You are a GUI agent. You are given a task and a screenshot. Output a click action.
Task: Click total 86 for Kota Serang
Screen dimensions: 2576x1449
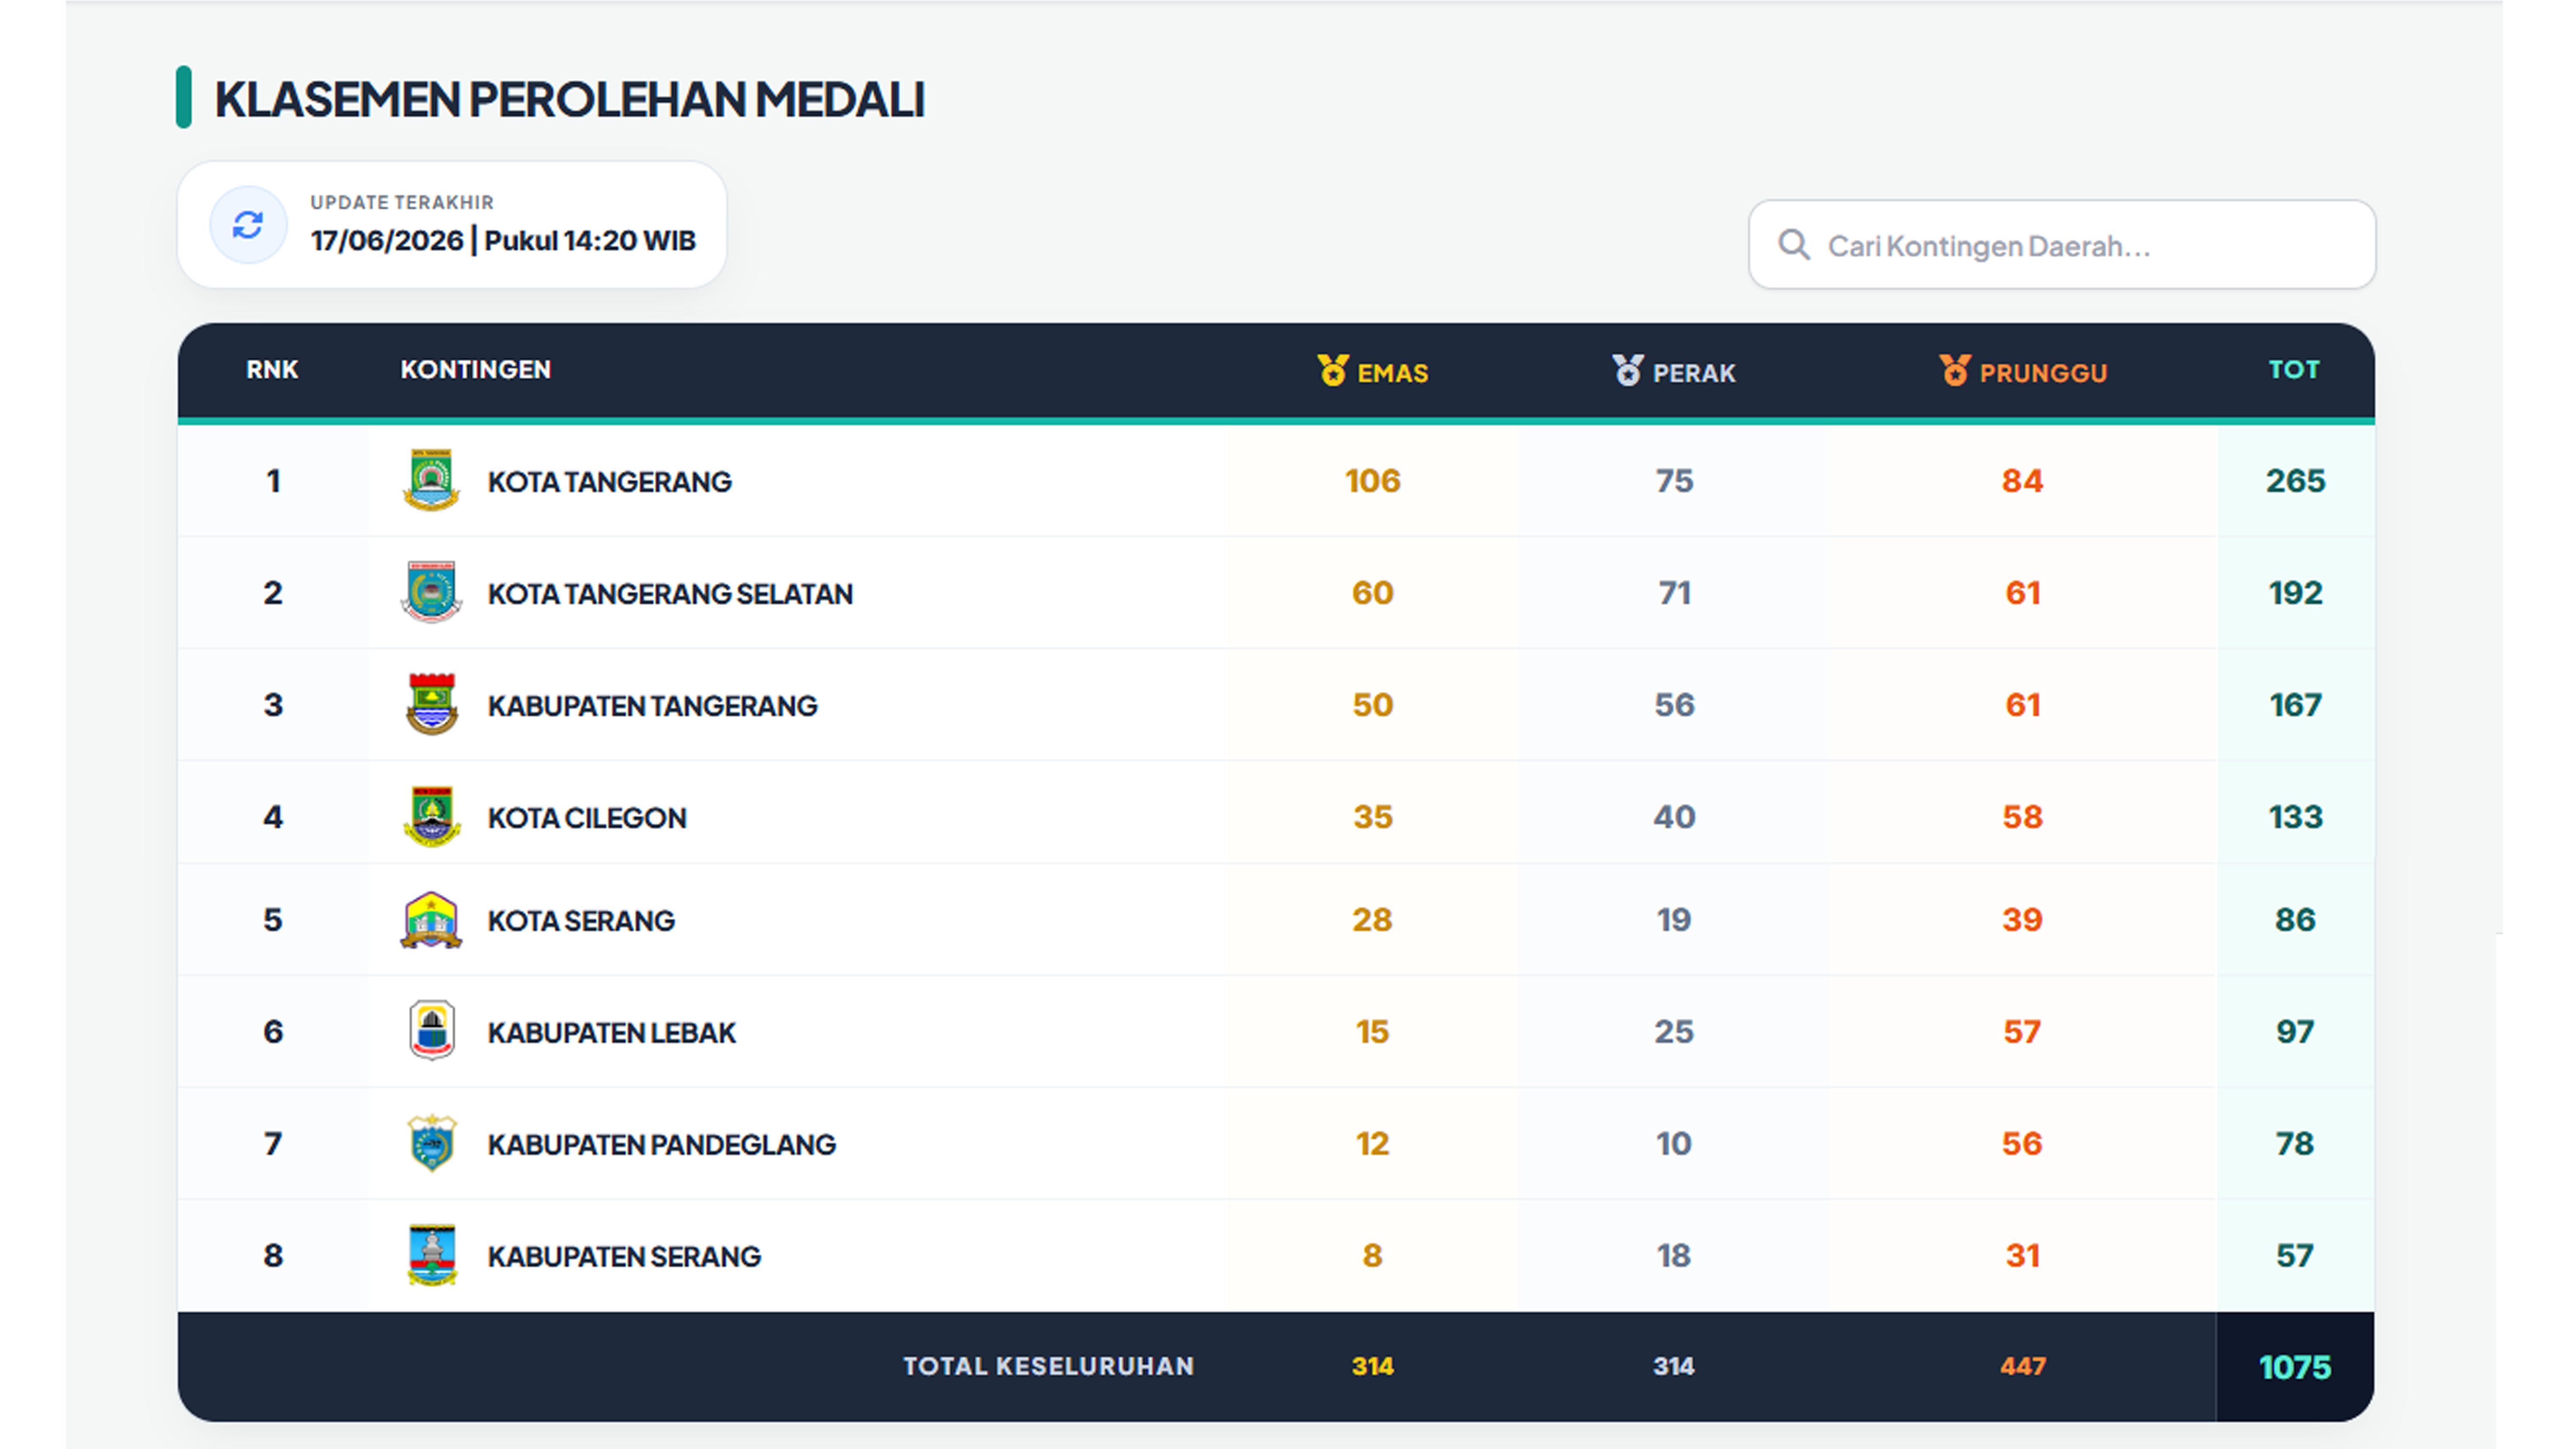(x=2296, y=920)
